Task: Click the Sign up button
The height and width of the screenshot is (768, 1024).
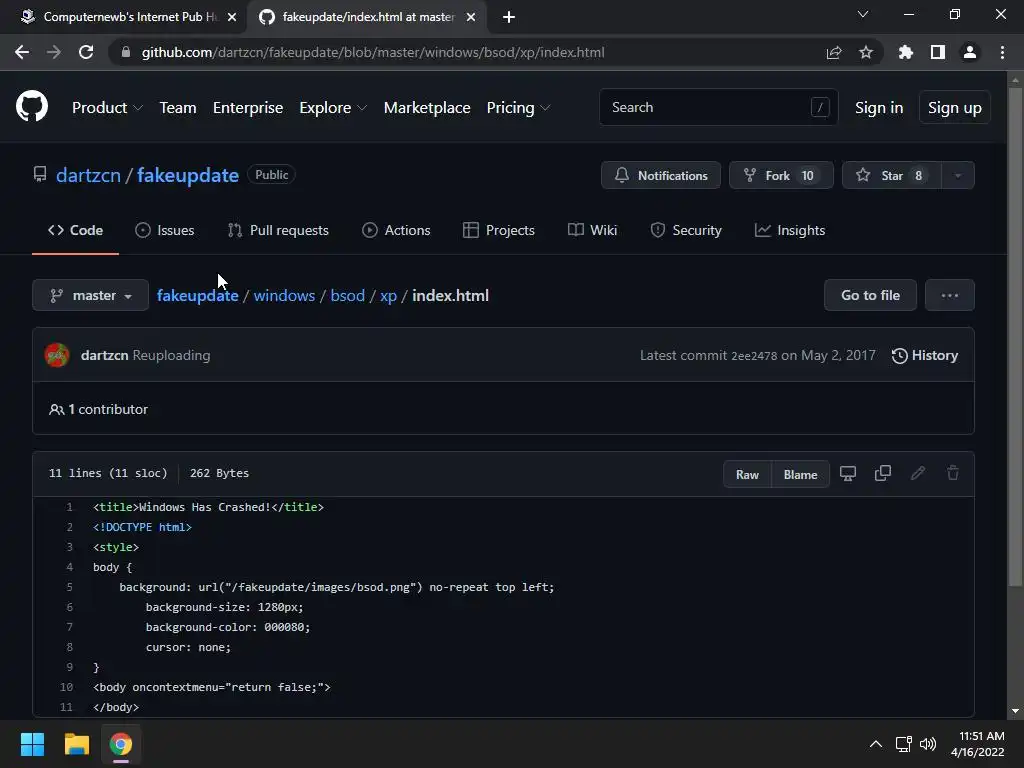Action: (955, 108)
